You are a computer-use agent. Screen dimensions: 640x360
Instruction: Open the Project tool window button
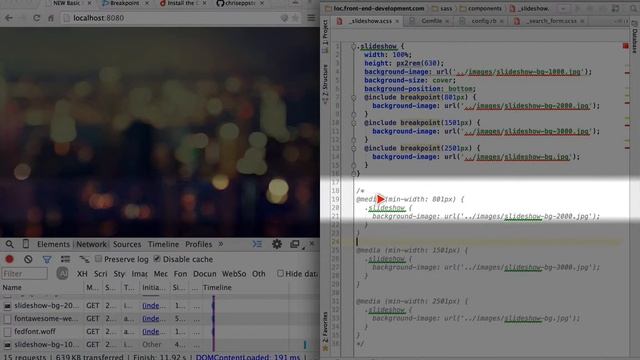tap(325, 36)
